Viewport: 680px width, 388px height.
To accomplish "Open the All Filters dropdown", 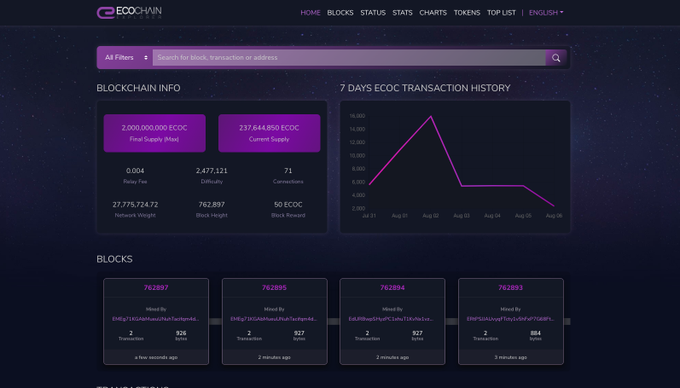I will pyautogui.click(x=126, y=58).
